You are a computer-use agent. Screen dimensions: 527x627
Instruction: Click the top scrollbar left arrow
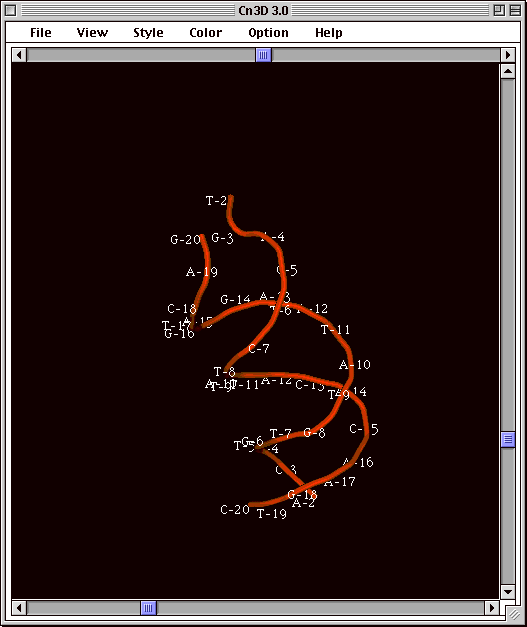(19, 55)
